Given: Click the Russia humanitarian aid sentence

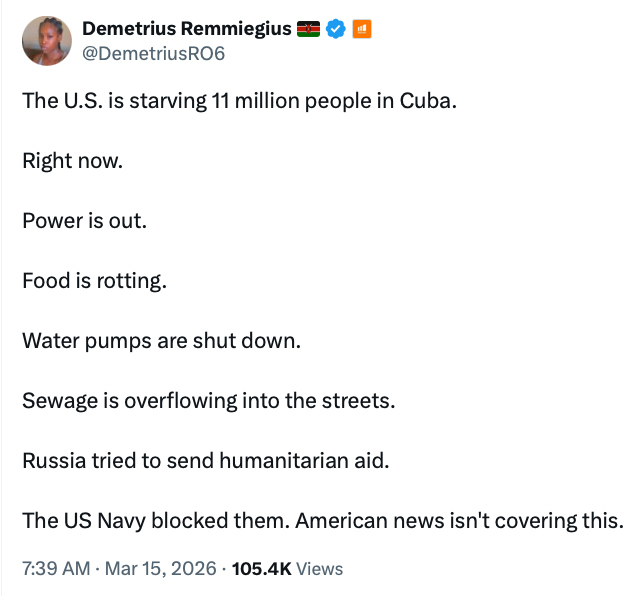Looking at the screenshot, I should point(204,461).
